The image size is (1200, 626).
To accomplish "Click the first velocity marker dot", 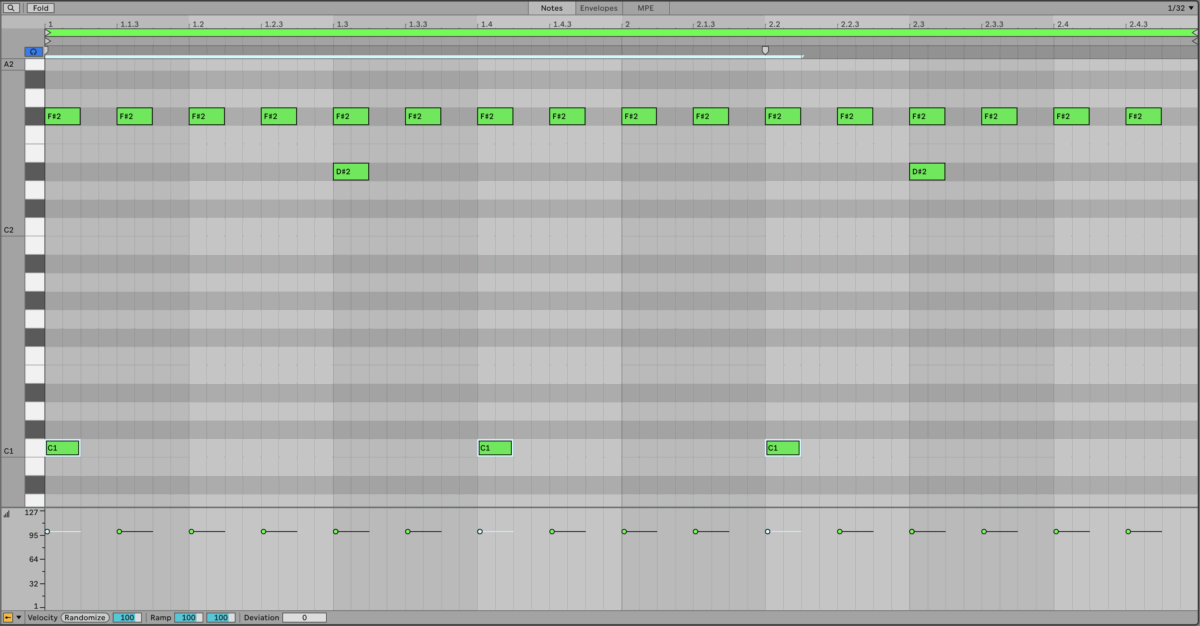I will tap(47, 532).
